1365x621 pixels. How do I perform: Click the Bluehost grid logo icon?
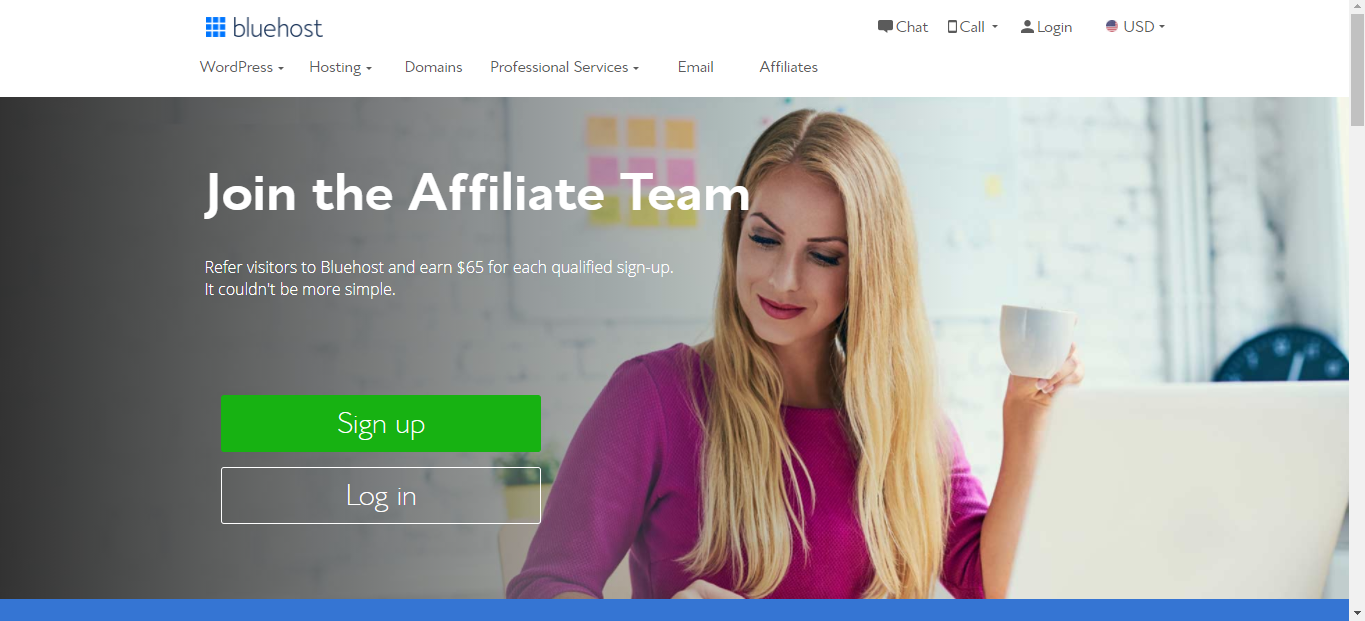tap(216, 27)
